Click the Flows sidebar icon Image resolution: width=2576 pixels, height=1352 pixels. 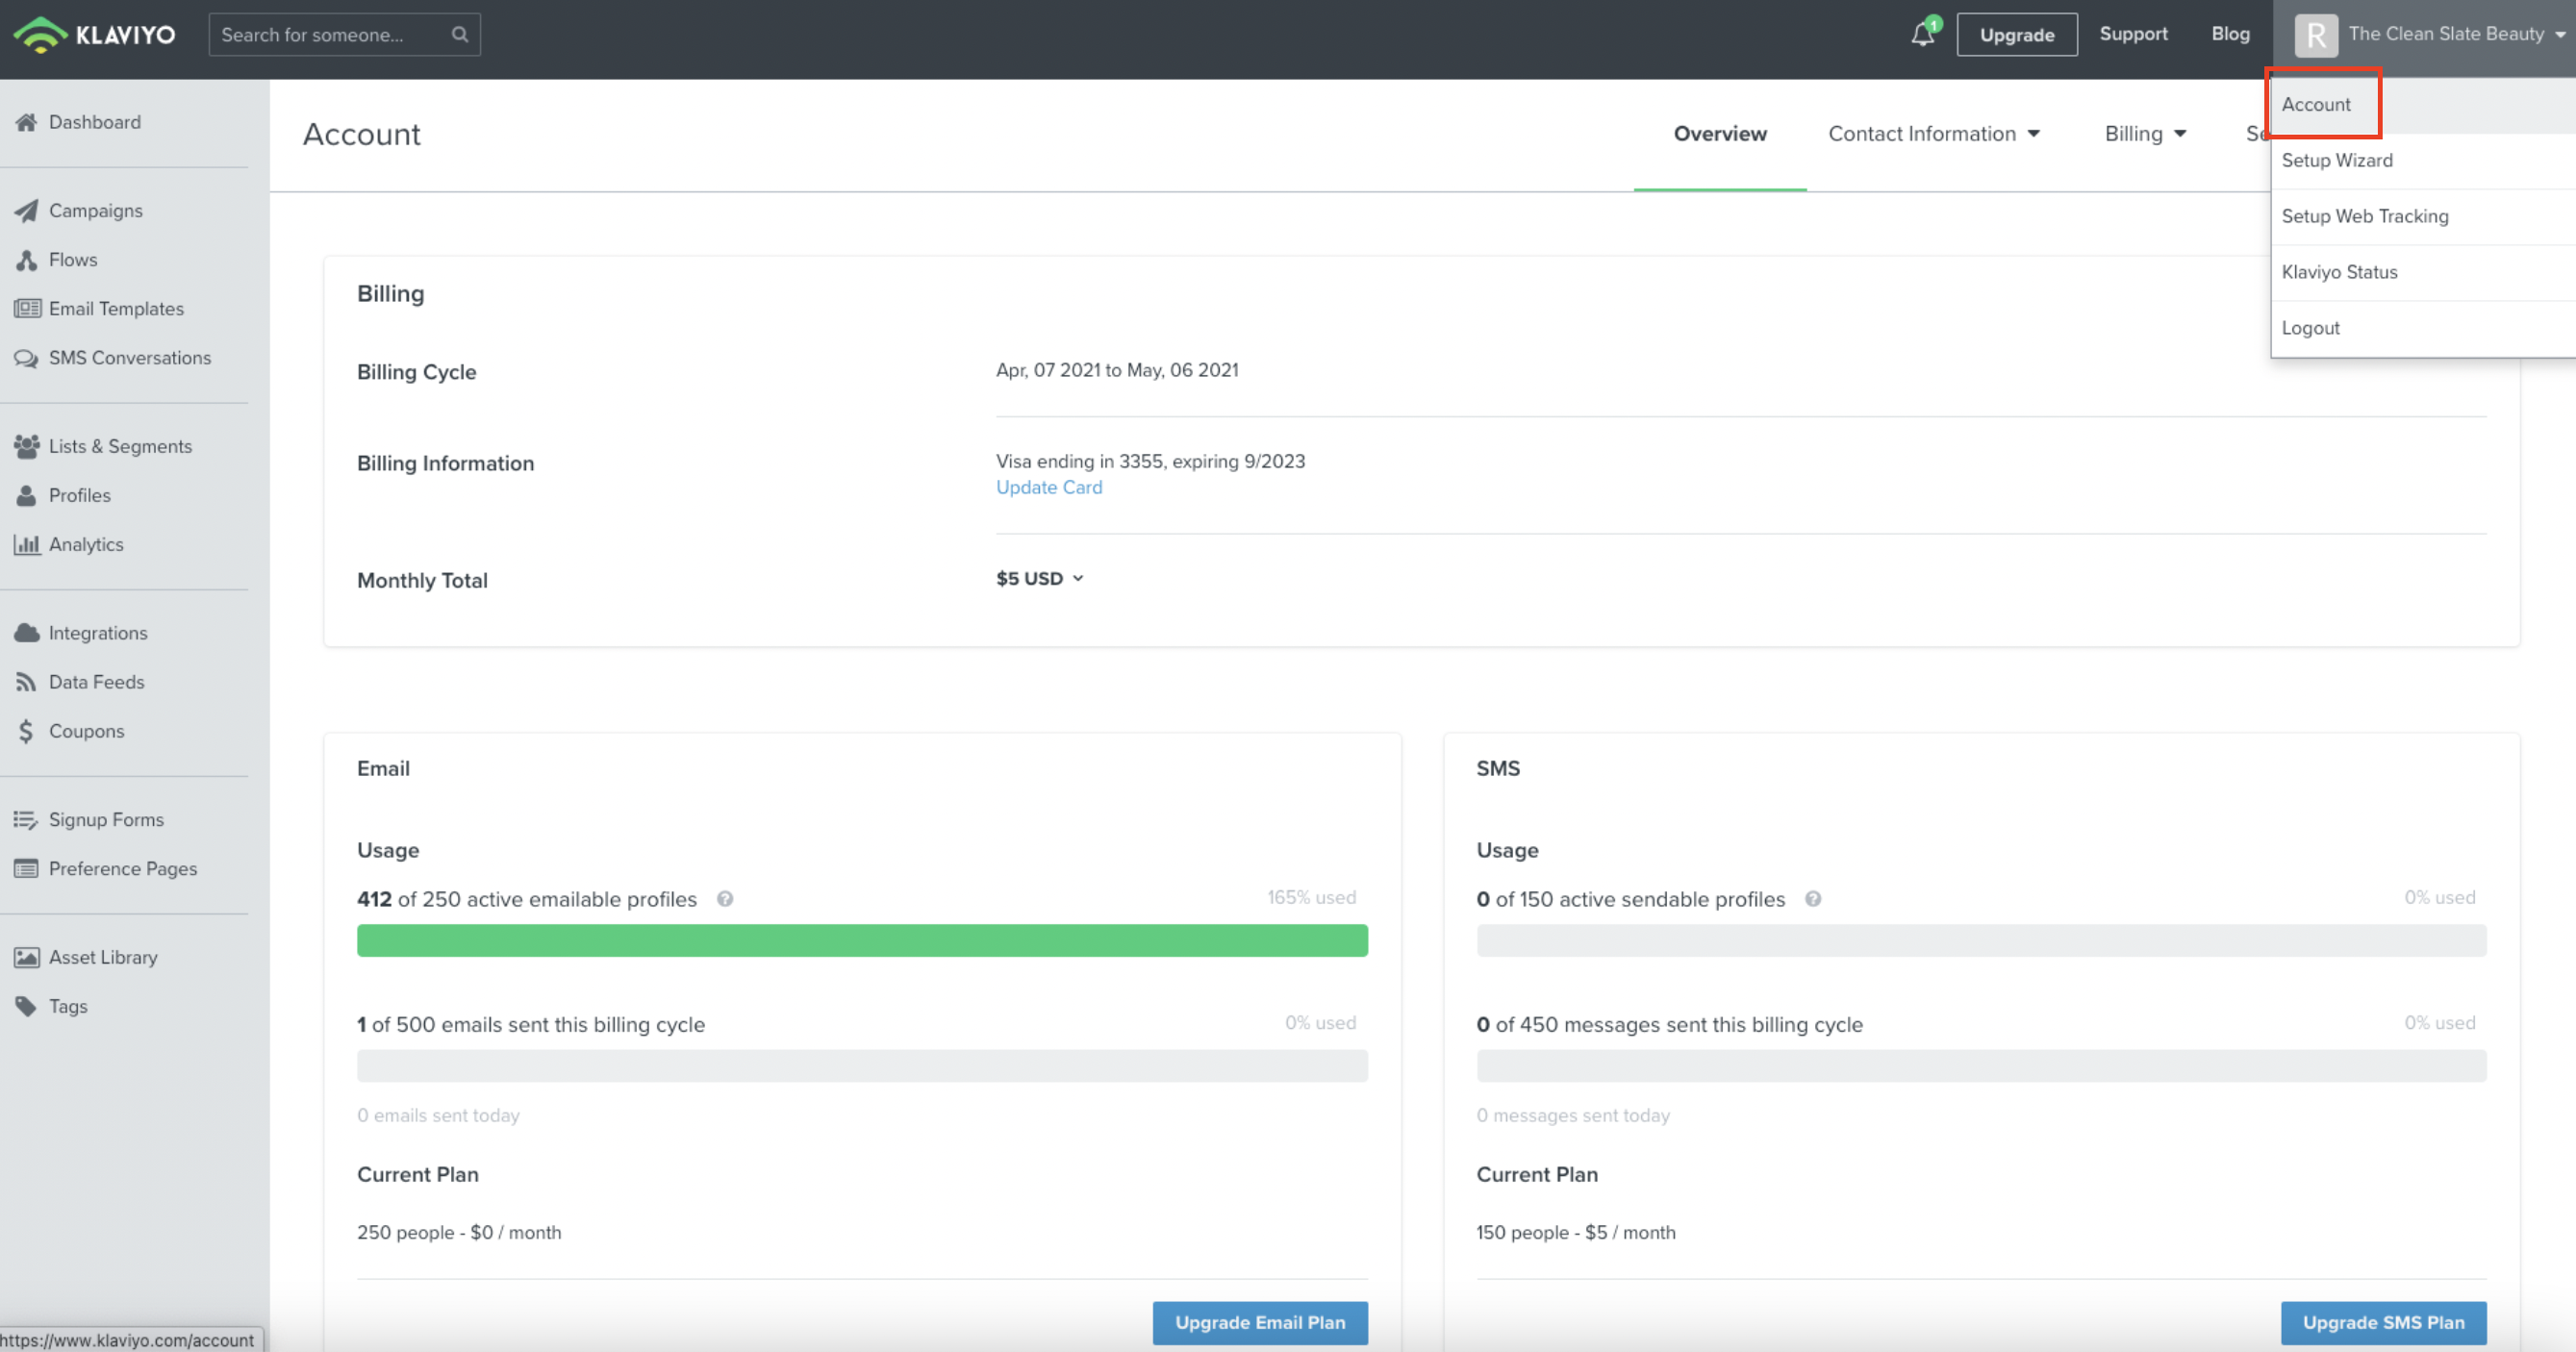[27, 260]
